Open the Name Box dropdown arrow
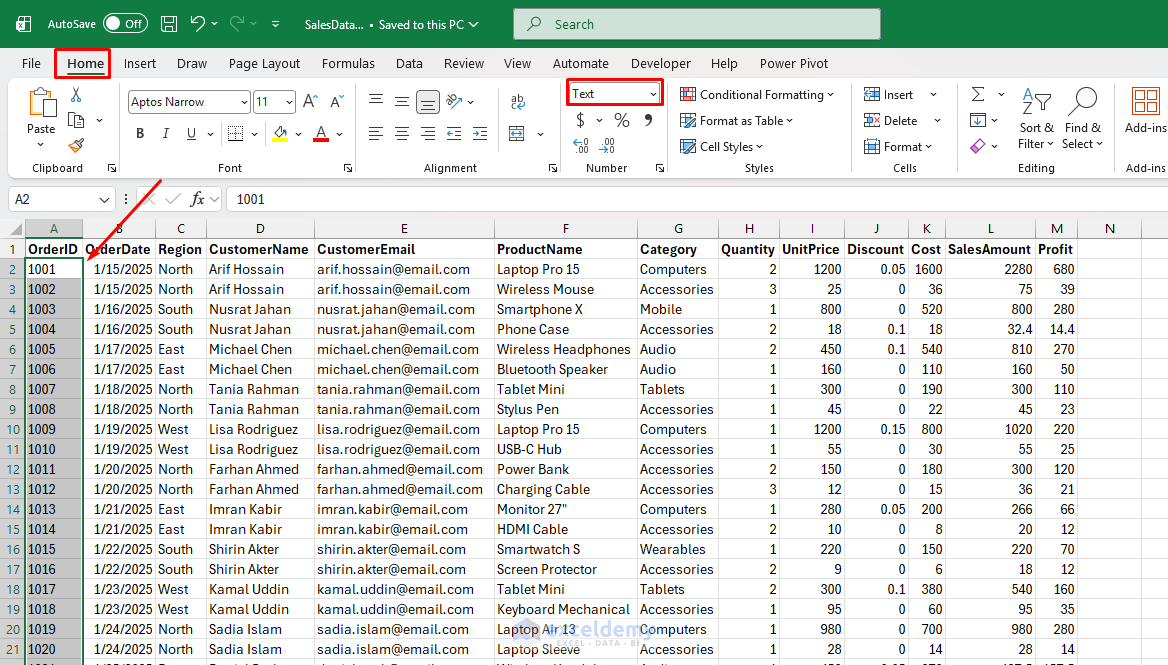 [104, 200]
